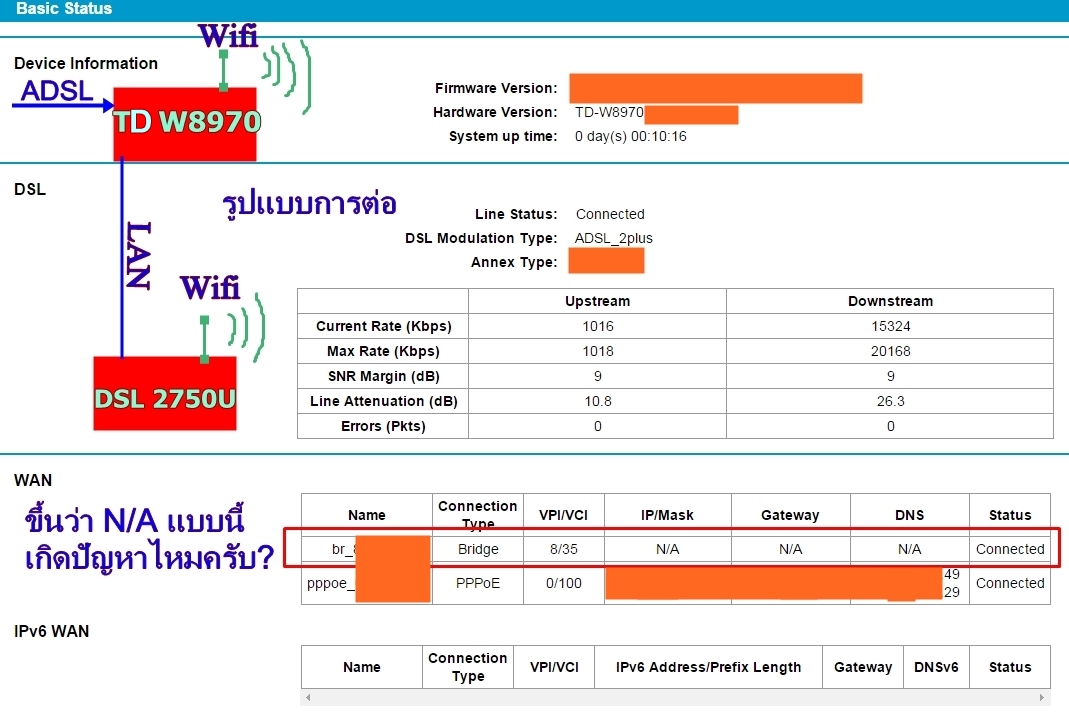Click the upstream errors value "0"

click(598, 426)
